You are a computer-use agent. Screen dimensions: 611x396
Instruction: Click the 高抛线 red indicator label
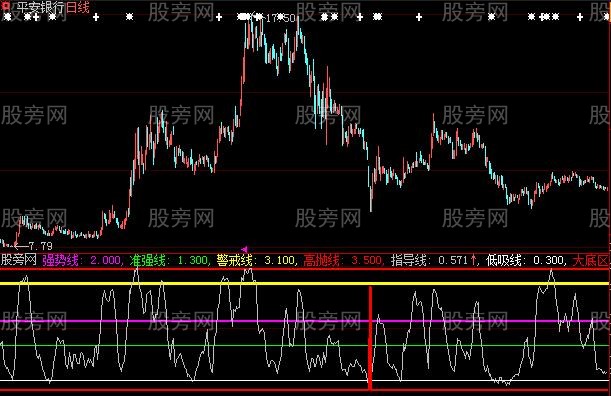point(322,260)
